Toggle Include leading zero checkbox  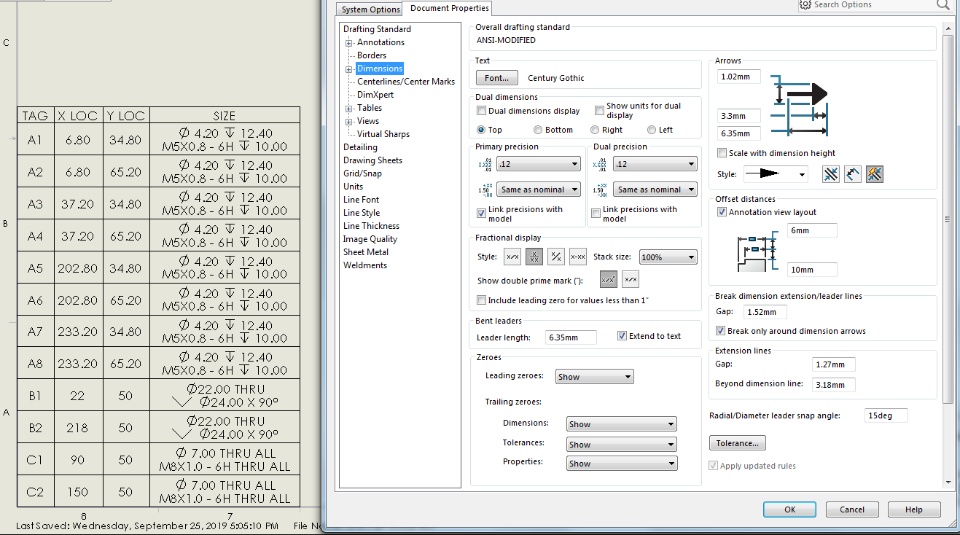pos(481,300)
